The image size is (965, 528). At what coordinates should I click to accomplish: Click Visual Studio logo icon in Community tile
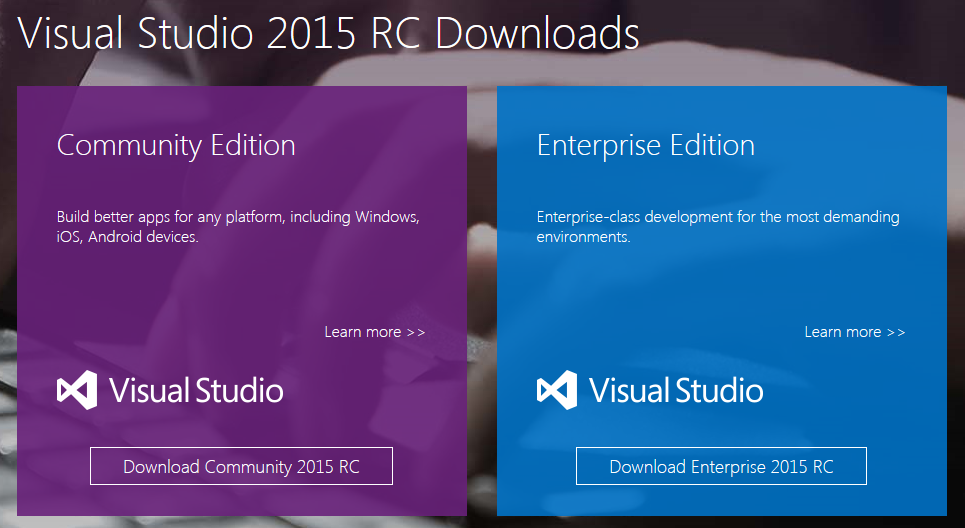tap(77, 390)
